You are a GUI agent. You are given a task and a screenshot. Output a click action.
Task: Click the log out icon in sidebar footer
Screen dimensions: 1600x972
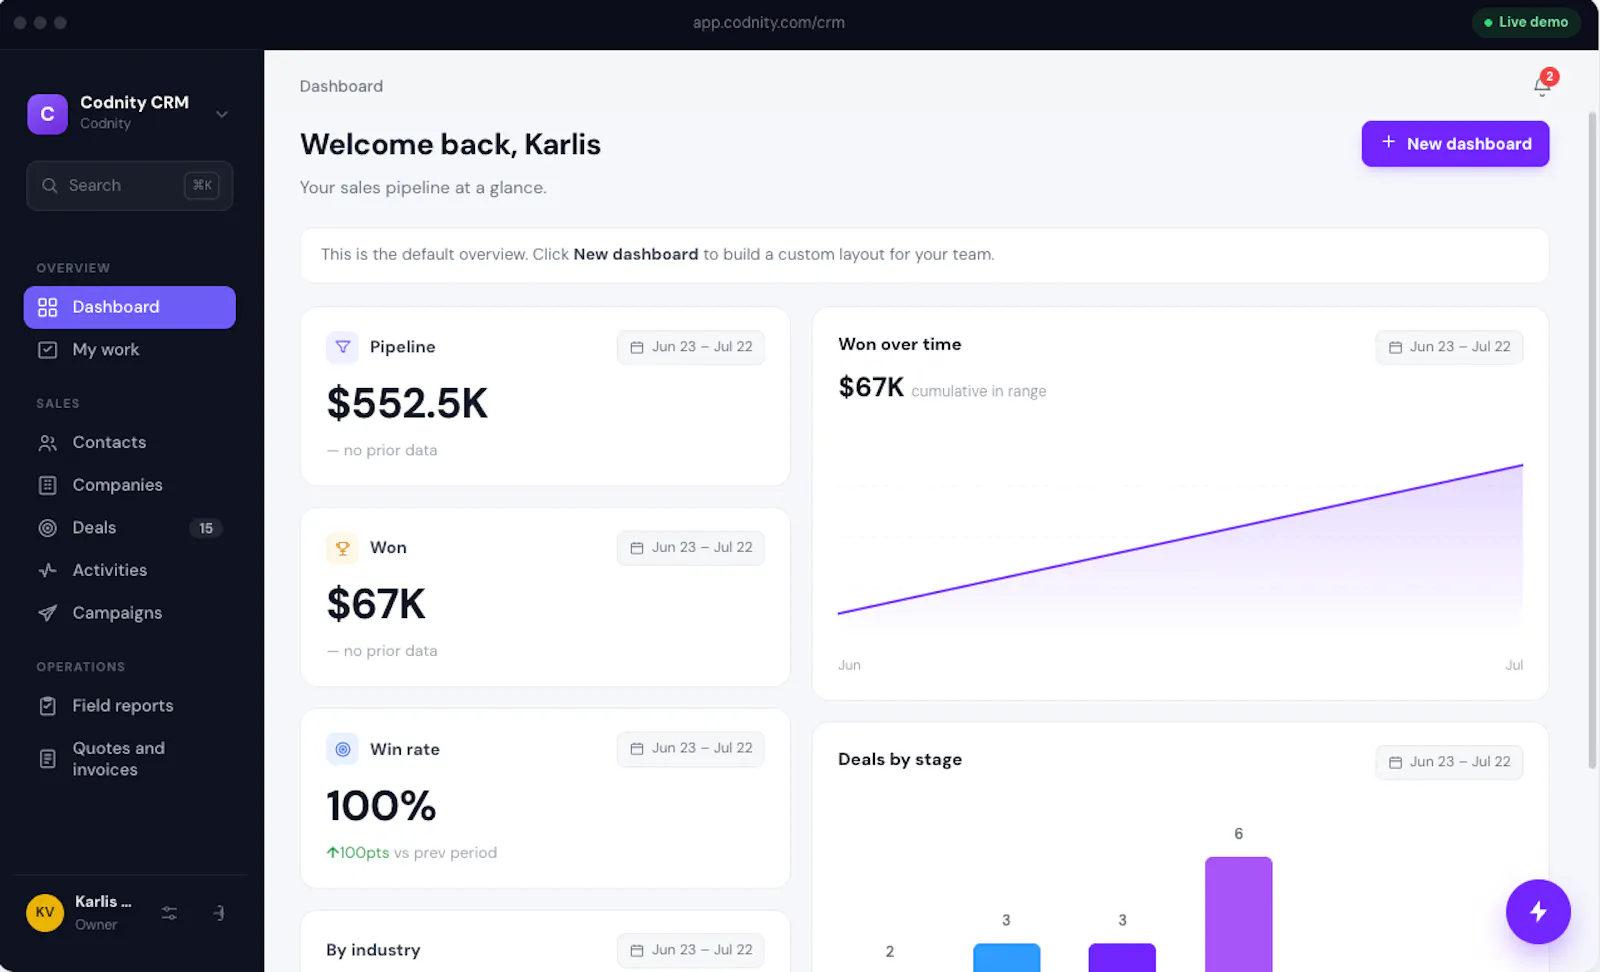point(218,913)
